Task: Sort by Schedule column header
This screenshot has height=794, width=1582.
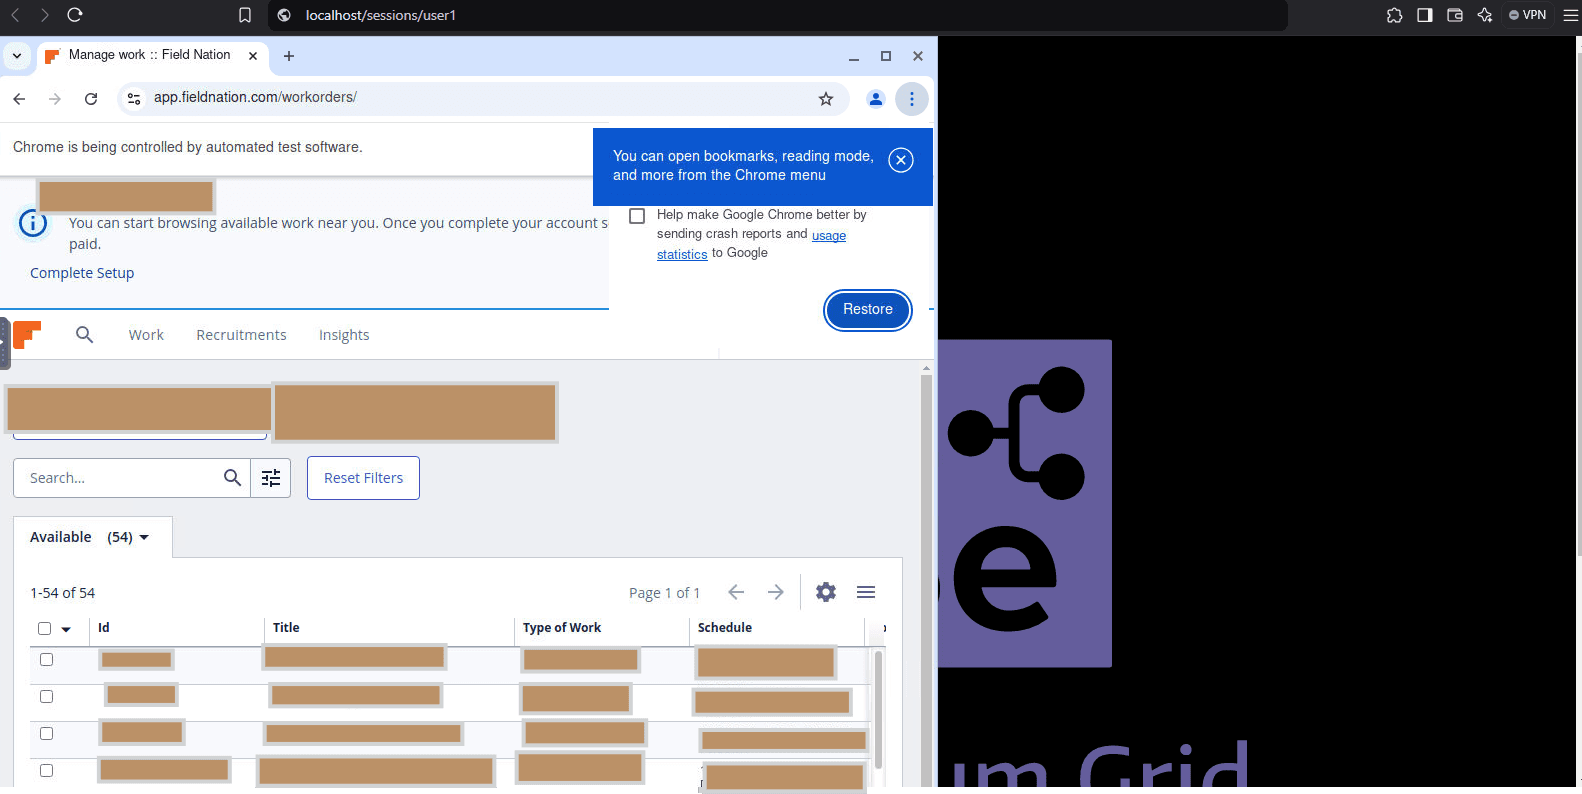Action: coord(725,628)
